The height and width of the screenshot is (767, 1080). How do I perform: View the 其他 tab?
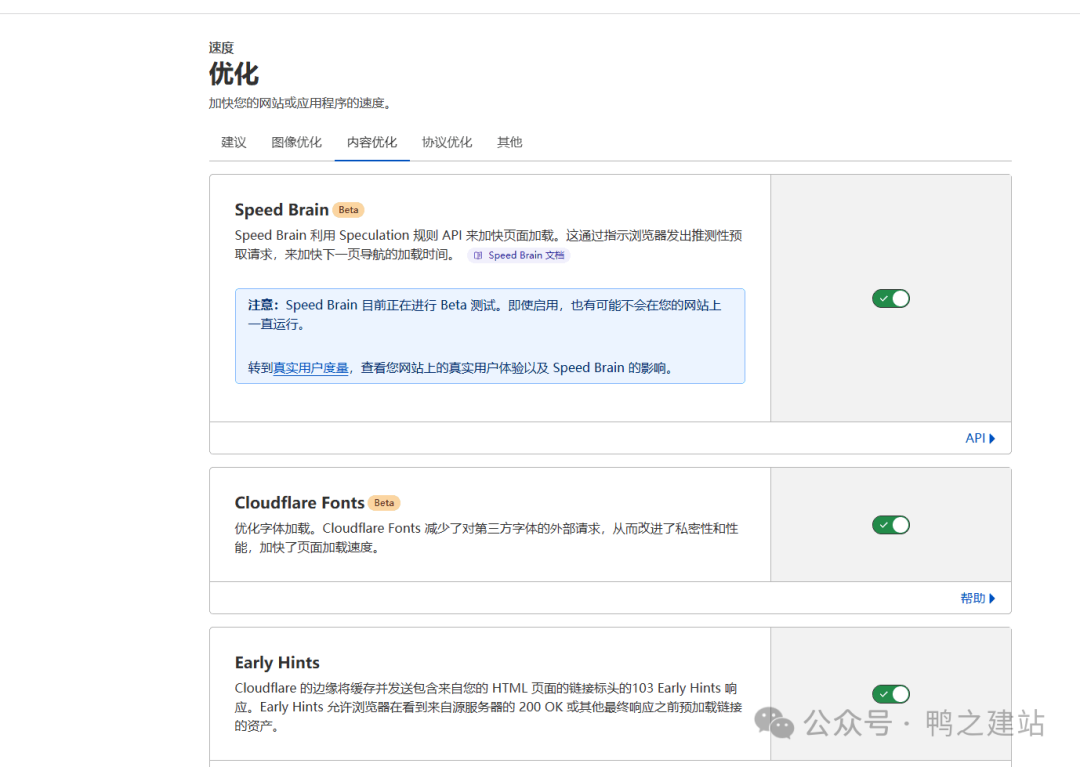click(509, 142)
